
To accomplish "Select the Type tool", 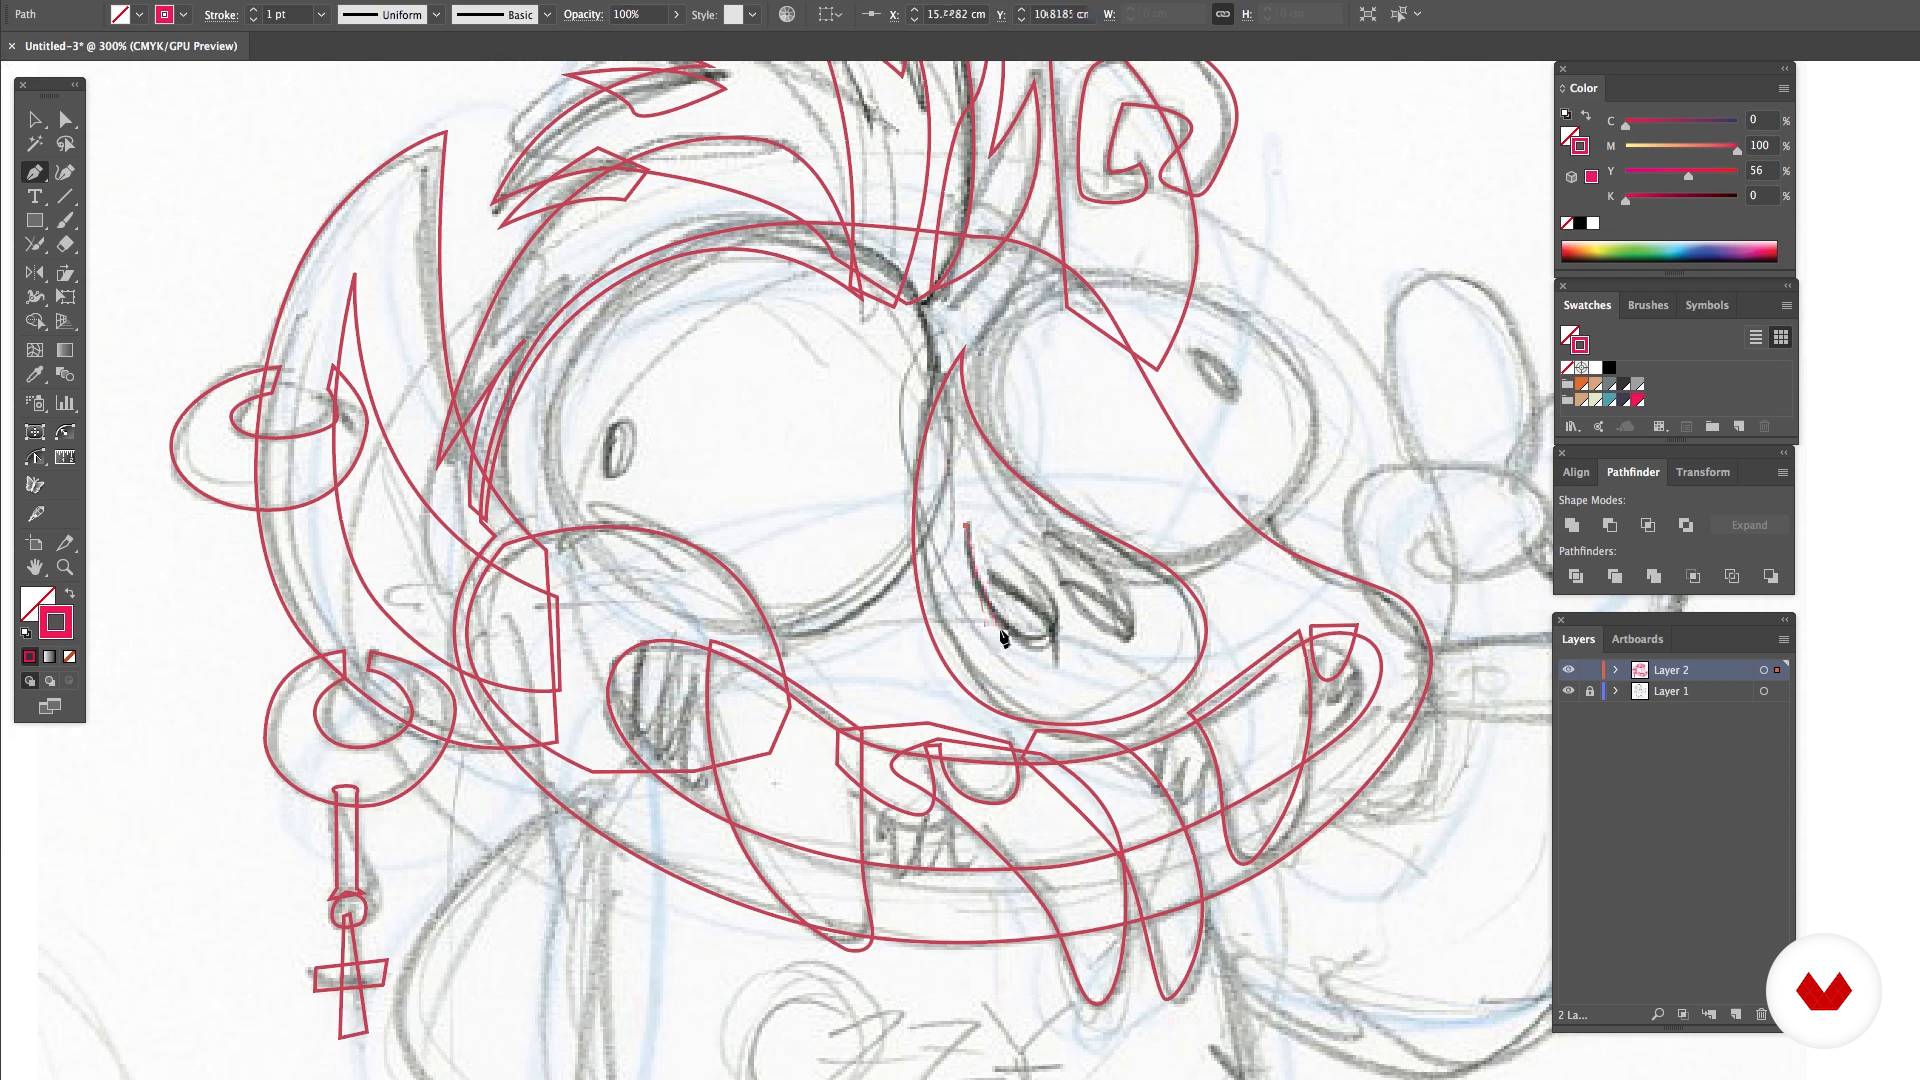I will pyautogui.click(x=35, y=197).
